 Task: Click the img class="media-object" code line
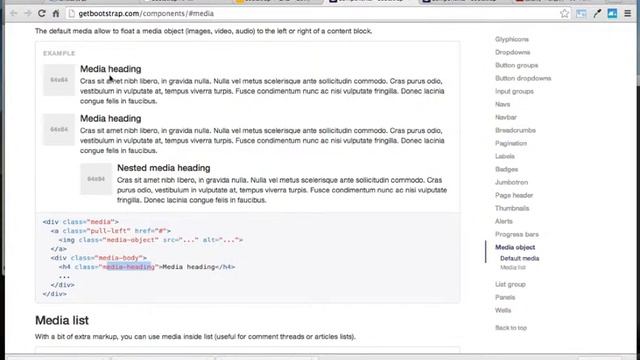pyautogui.click(x=151, y=240)
